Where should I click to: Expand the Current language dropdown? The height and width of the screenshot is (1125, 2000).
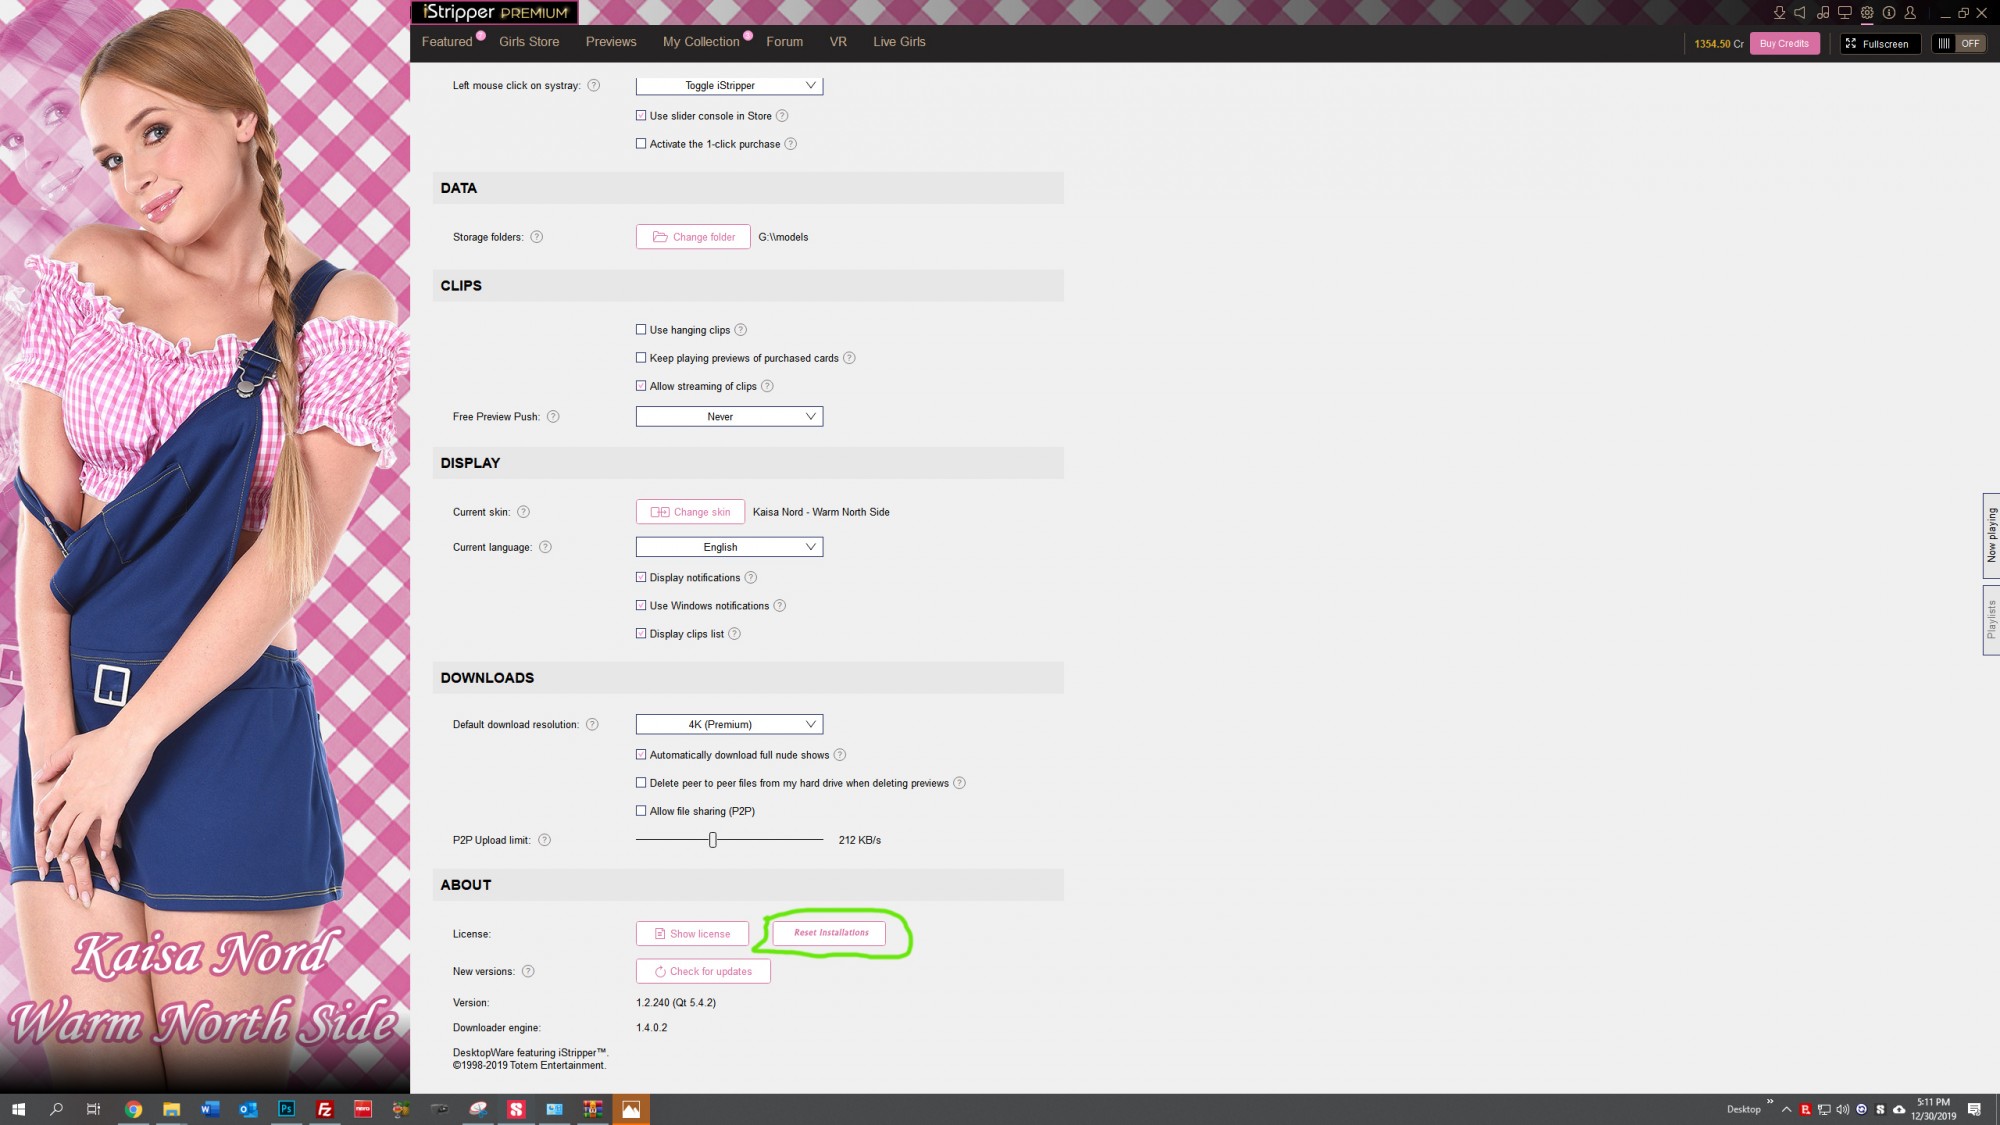tap(729, 547)
